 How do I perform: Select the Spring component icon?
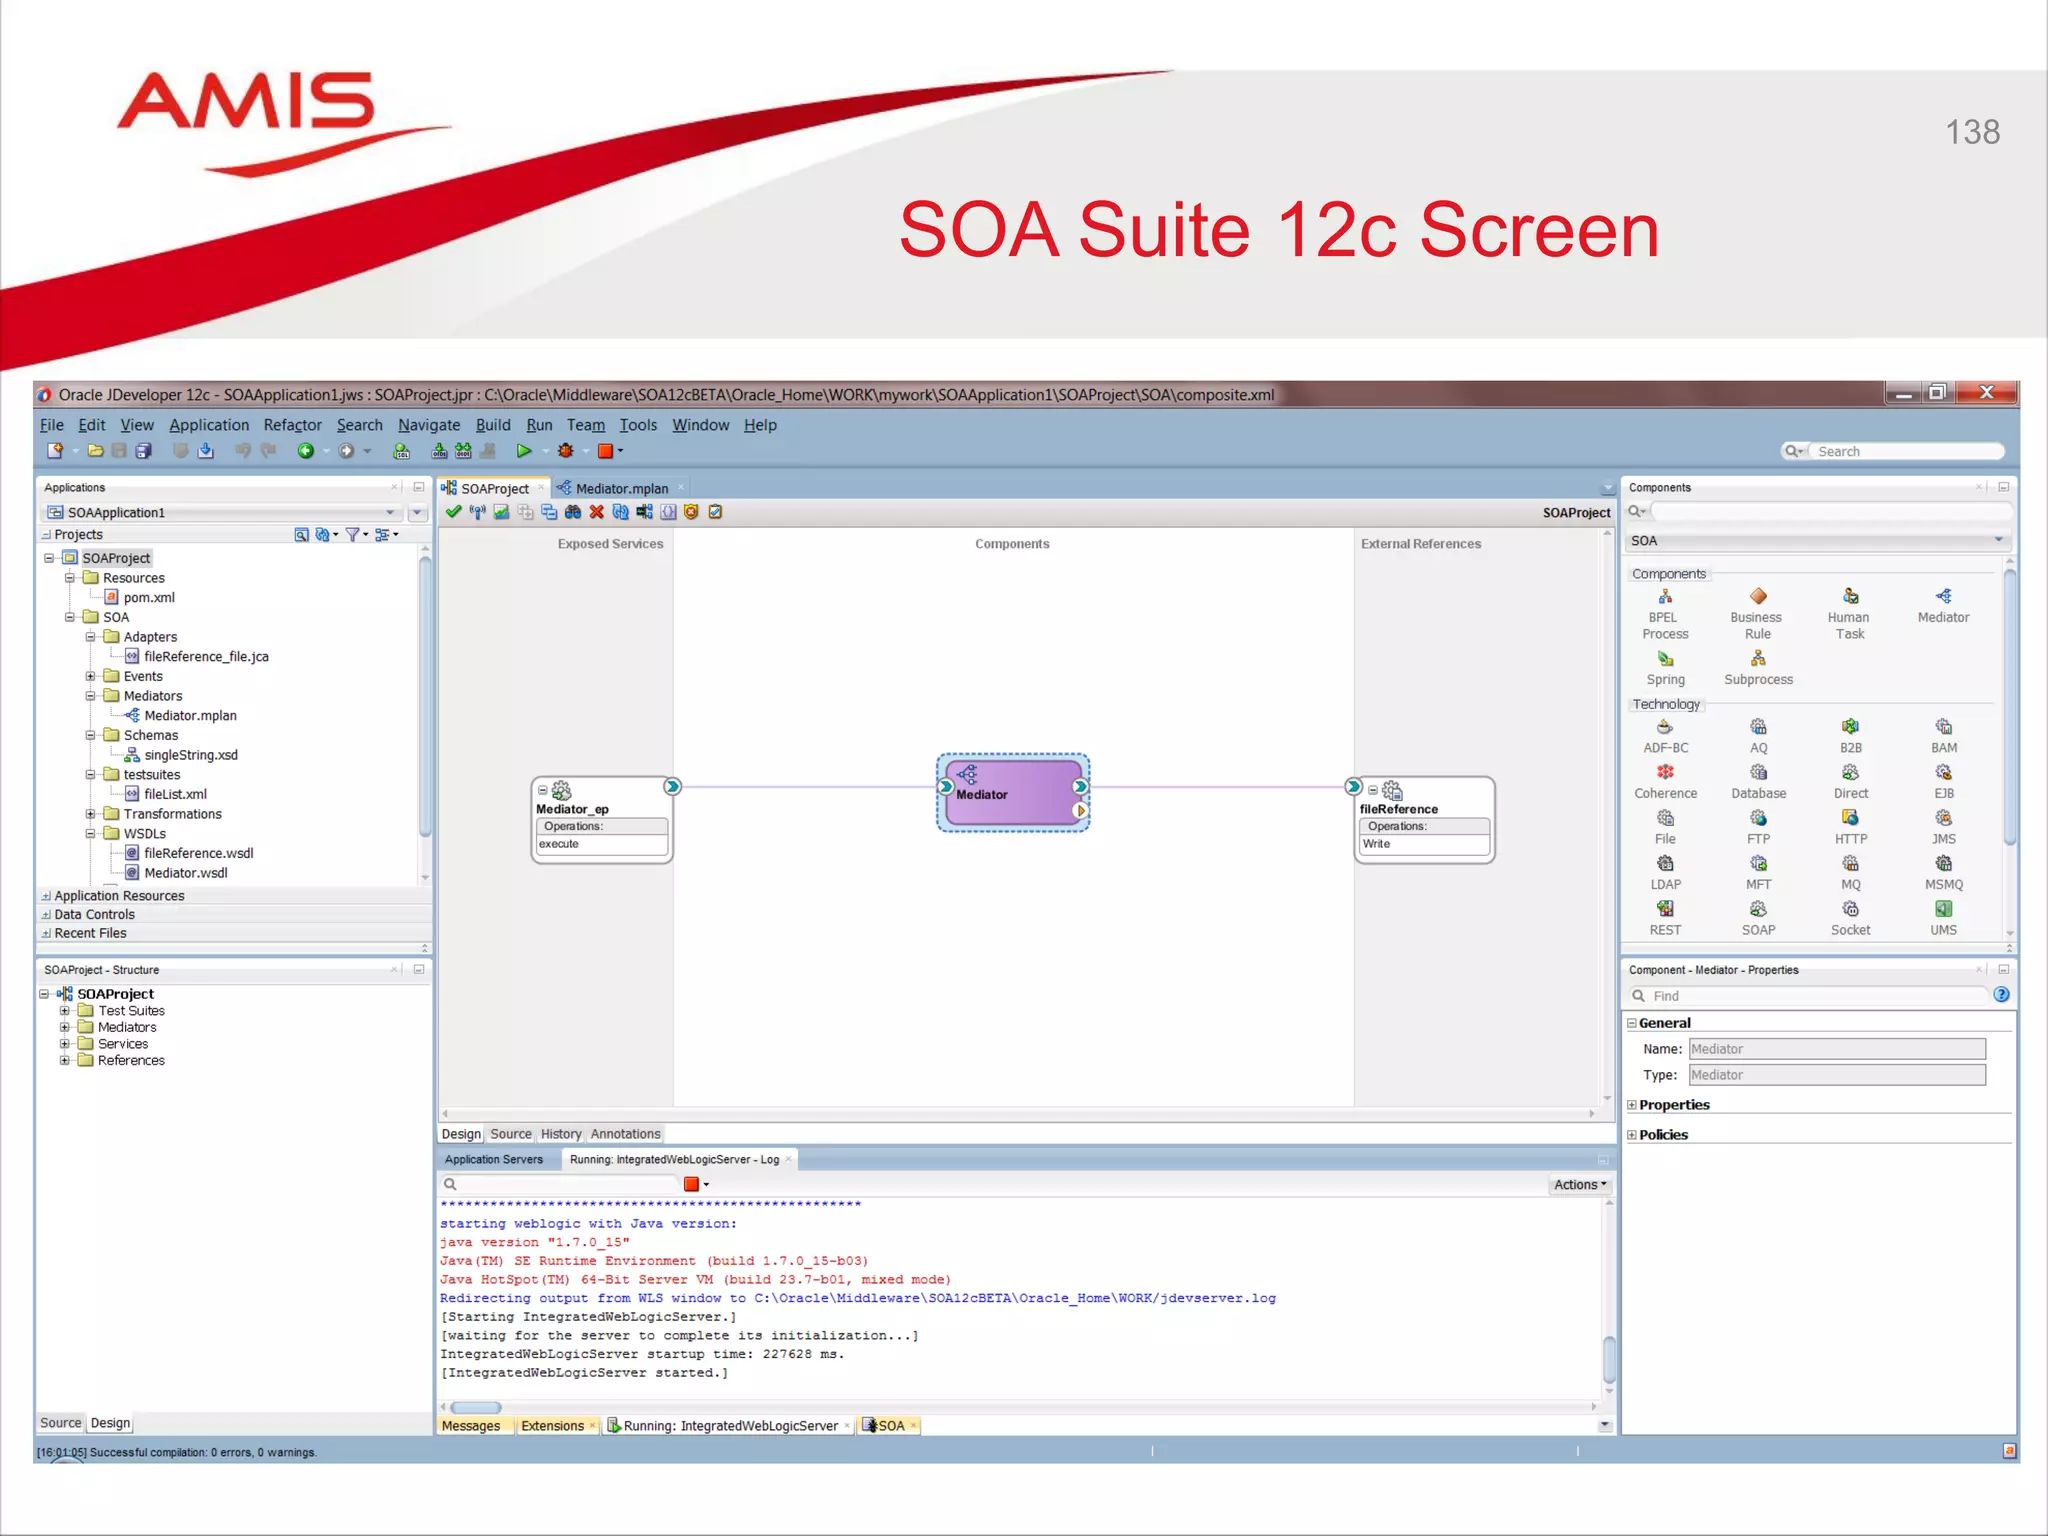(1665, 659)
